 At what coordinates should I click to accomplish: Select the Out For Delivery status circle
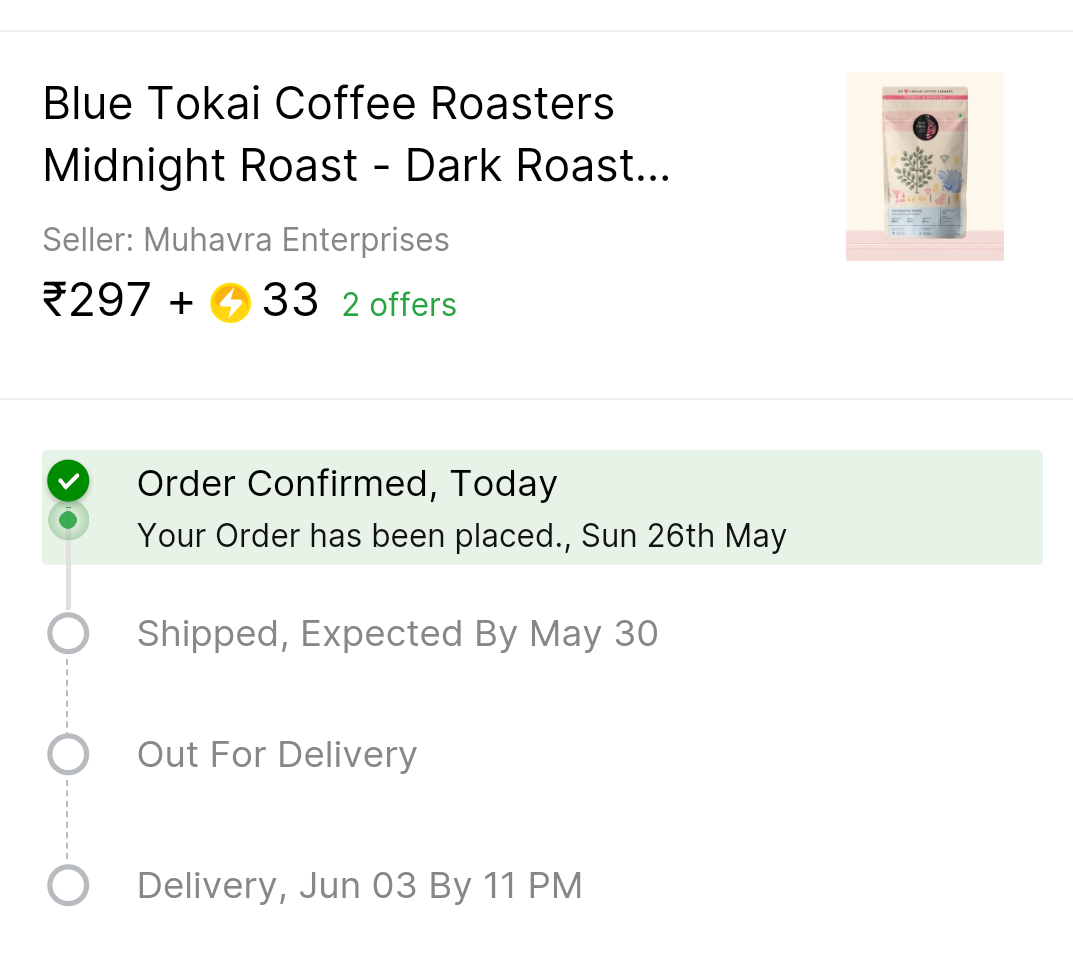[68, 755]
